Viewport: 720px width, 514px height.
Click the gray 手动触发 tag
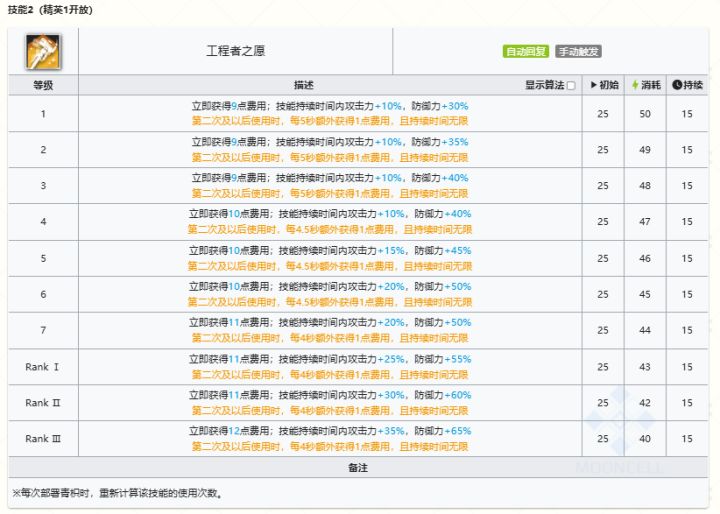578,51
